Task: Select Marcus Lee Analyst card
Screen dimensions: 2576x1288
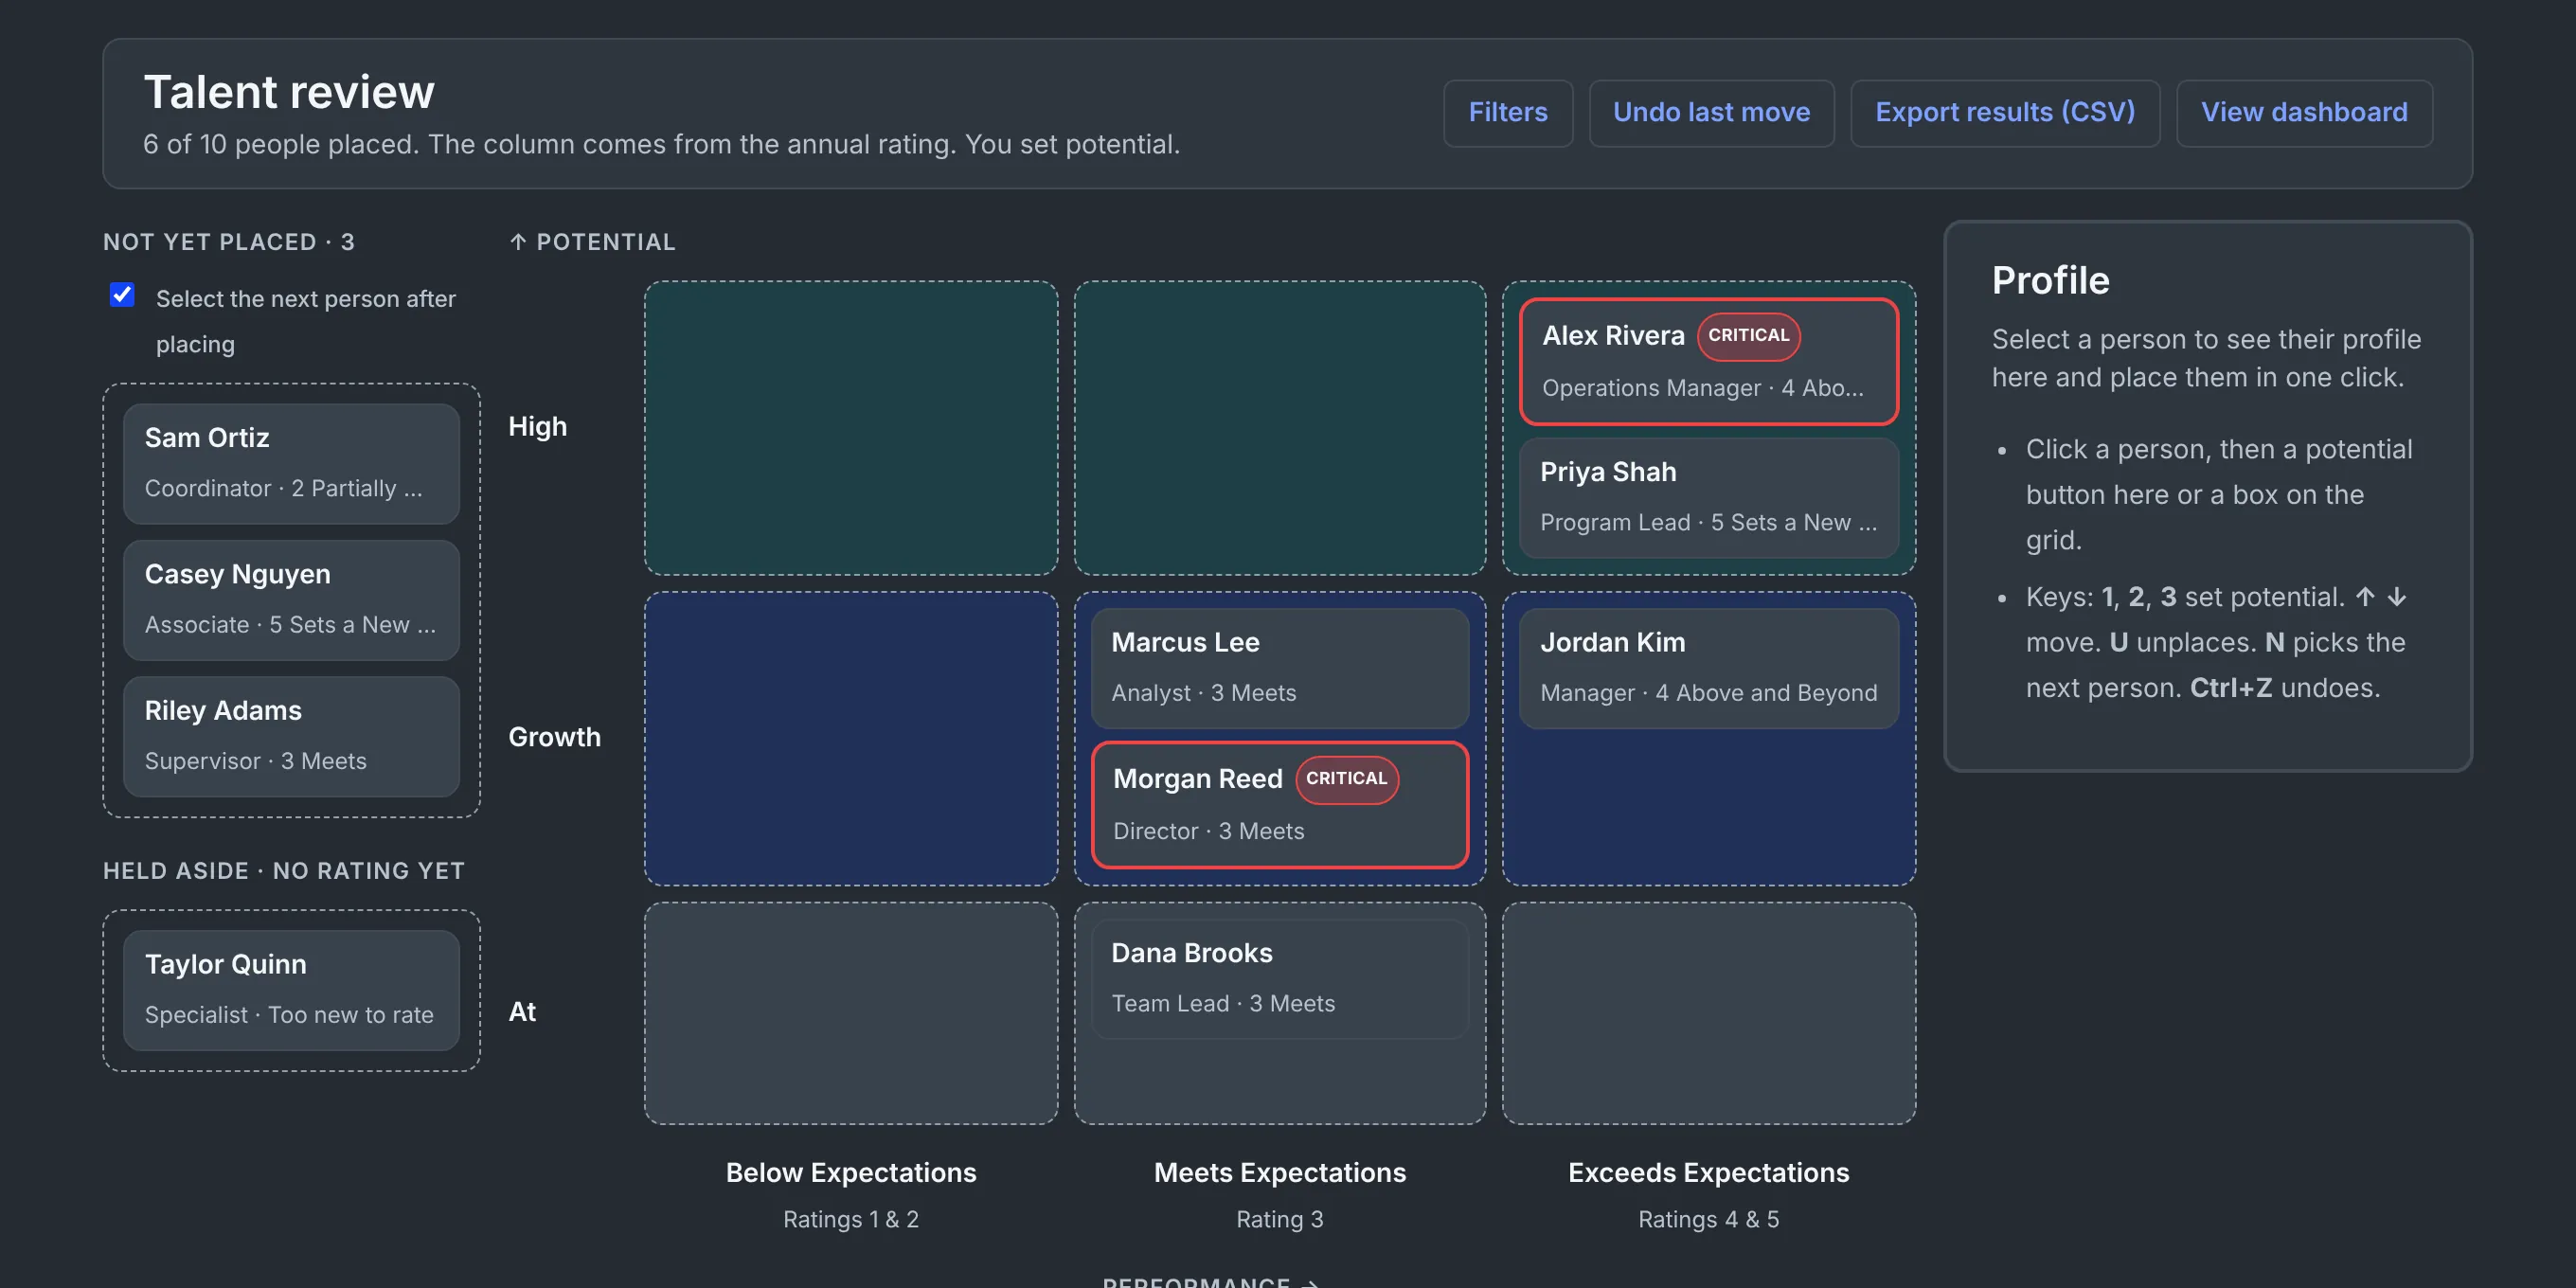Action: (x=1279, y=668)
